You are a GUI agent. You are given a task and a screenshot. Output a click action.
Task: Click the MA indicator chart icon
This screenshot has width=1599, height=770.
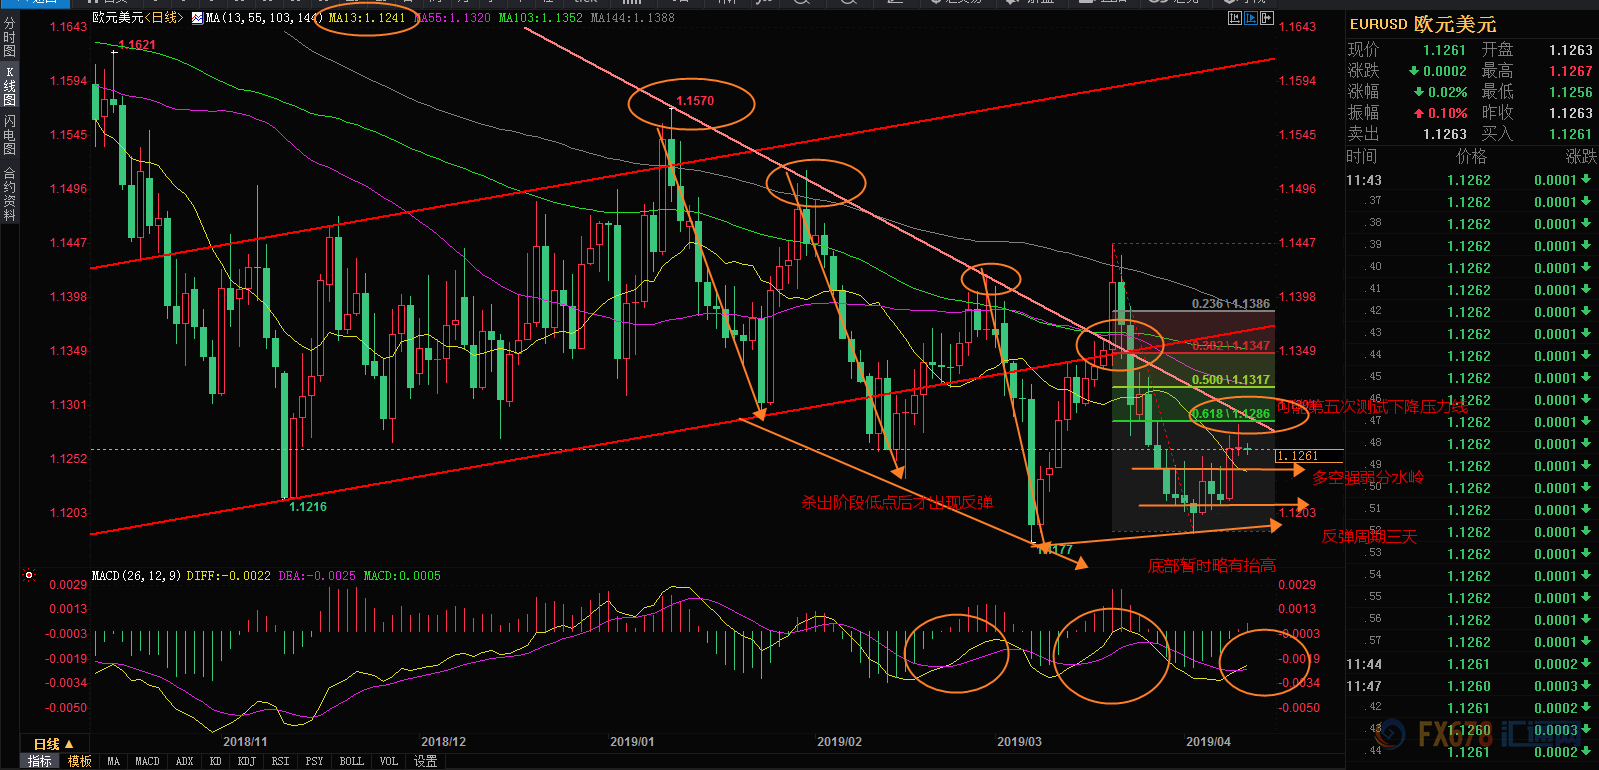197,18
